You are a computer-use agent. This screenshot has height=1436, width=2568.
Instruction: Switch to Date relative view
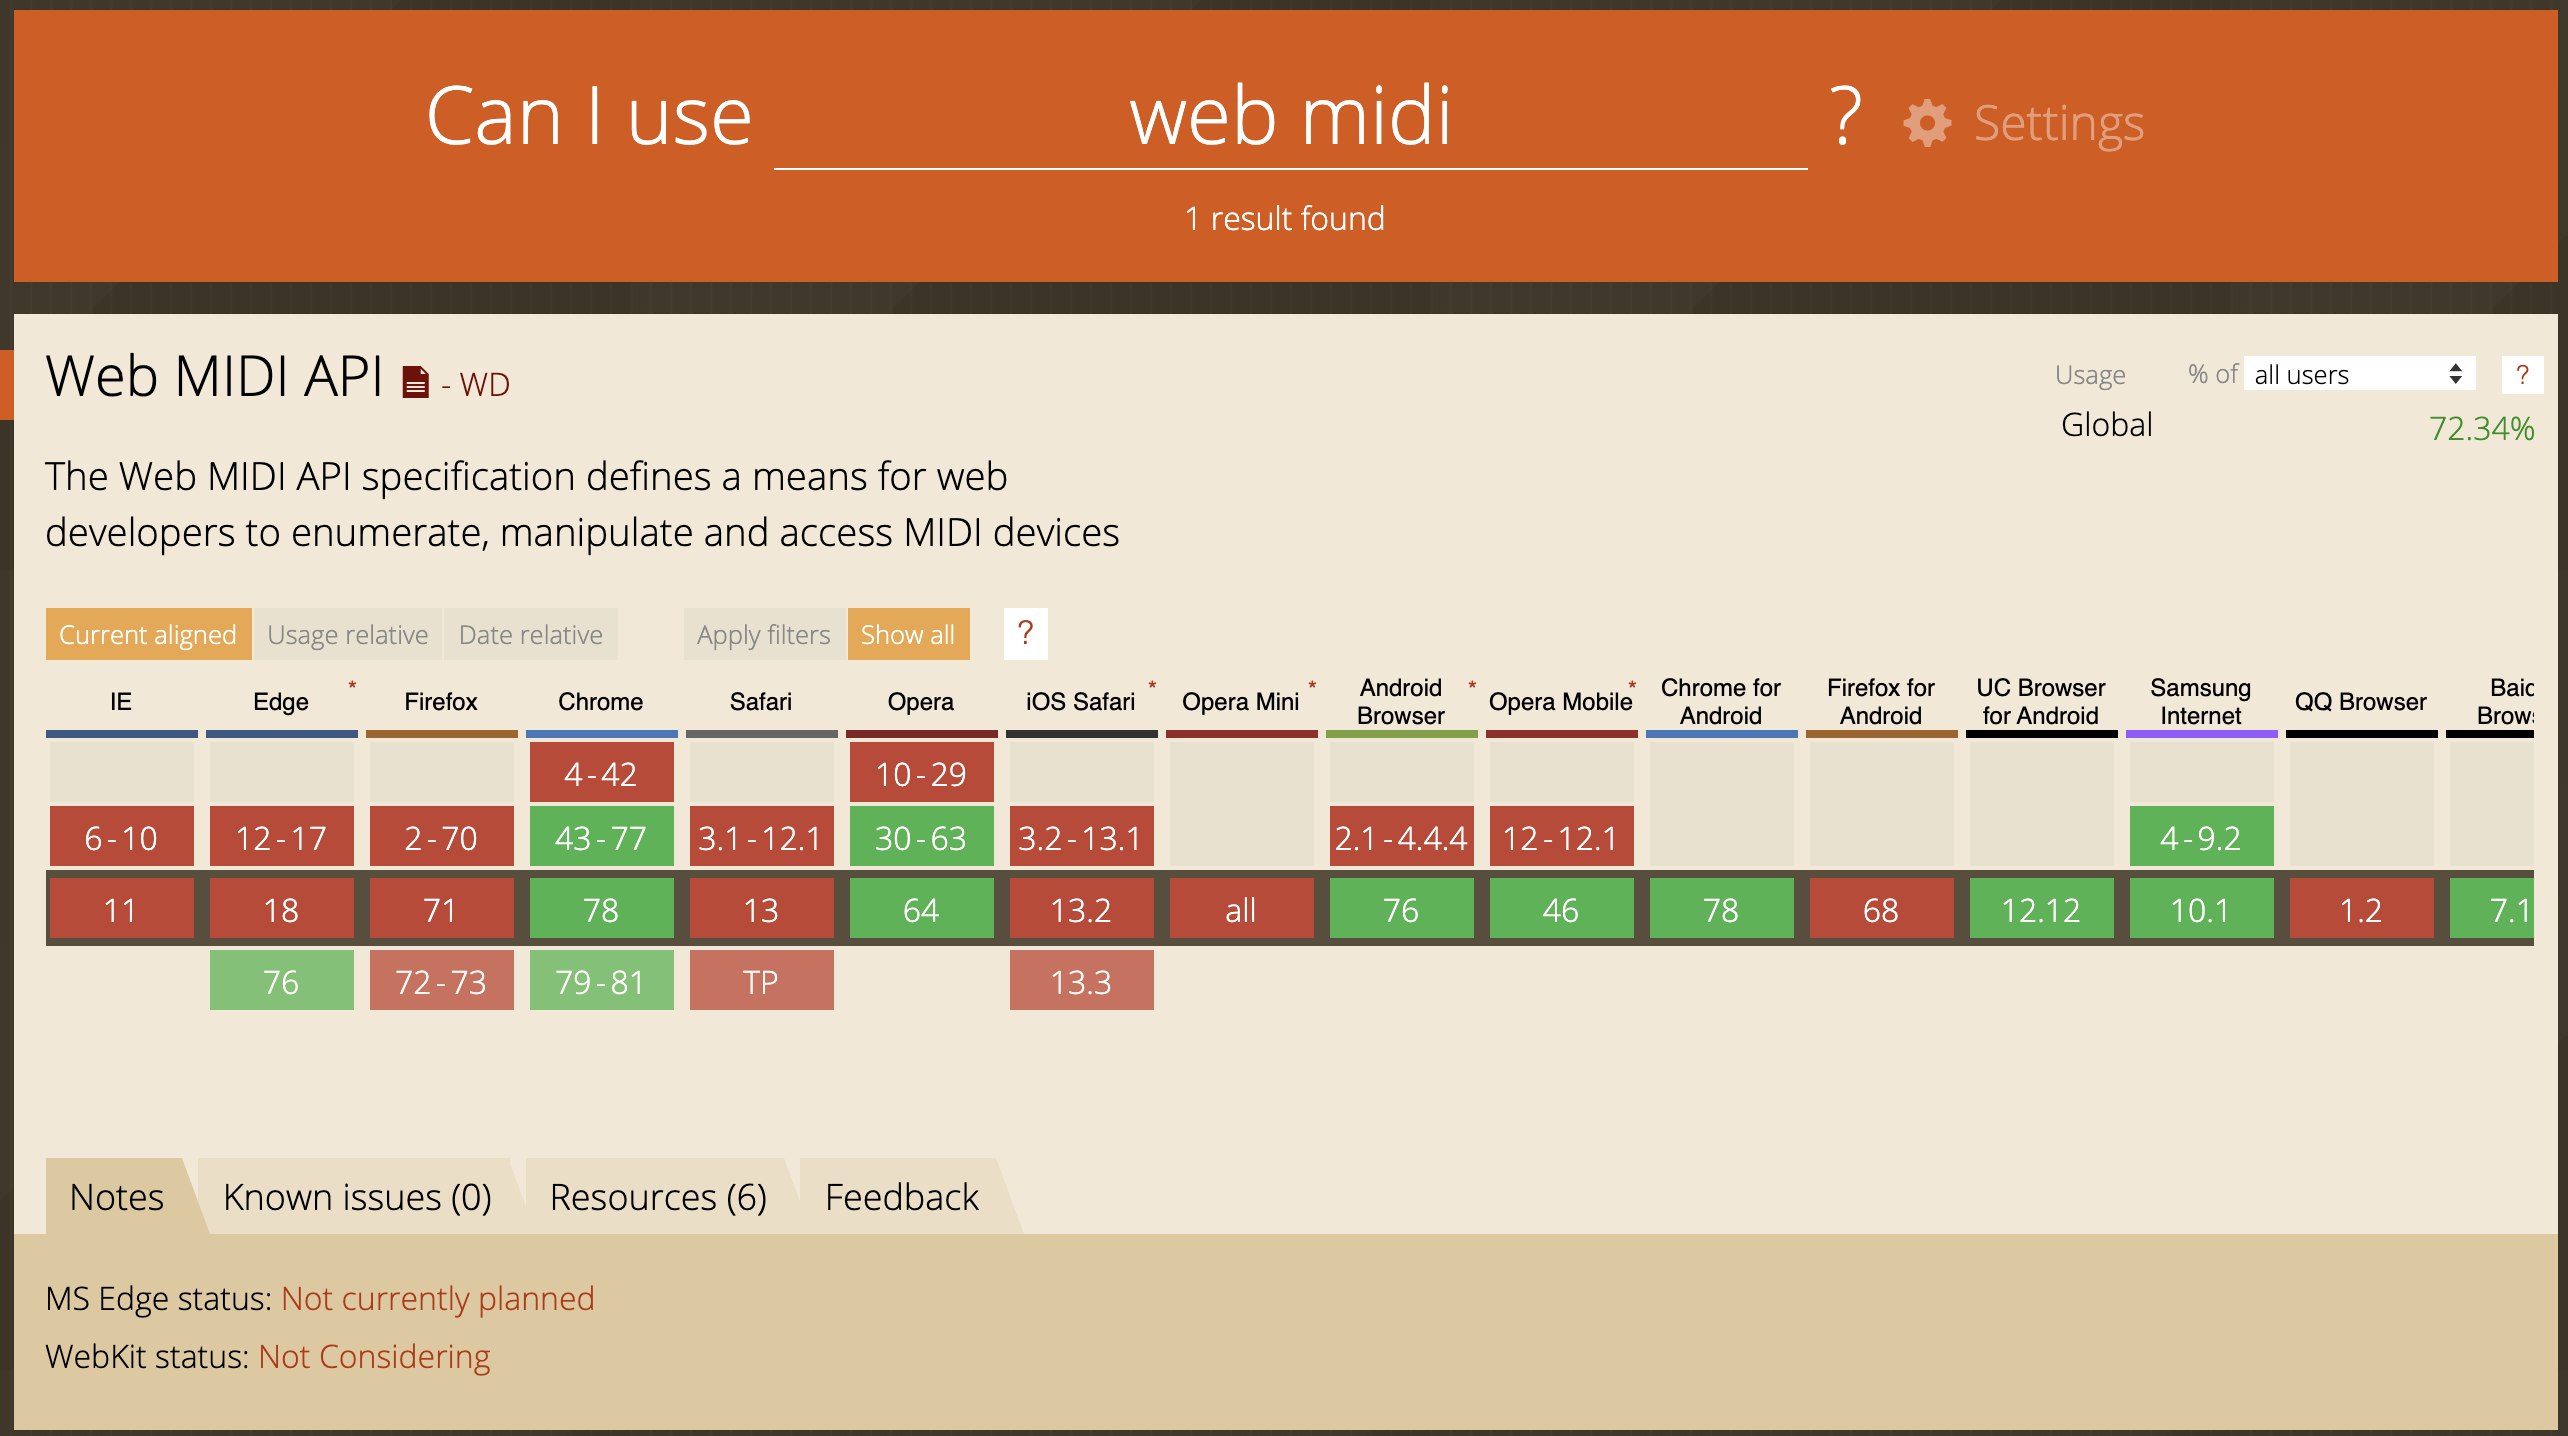pos(531,634)
